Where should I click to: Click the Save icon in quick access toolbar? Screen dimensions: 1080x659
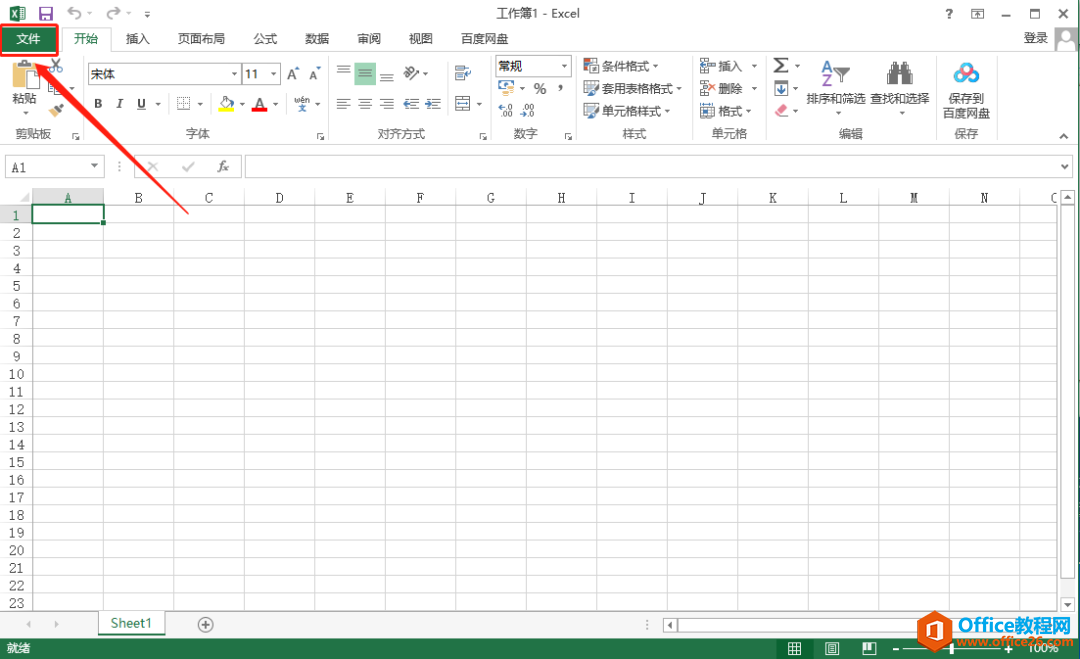click(45, 13)
